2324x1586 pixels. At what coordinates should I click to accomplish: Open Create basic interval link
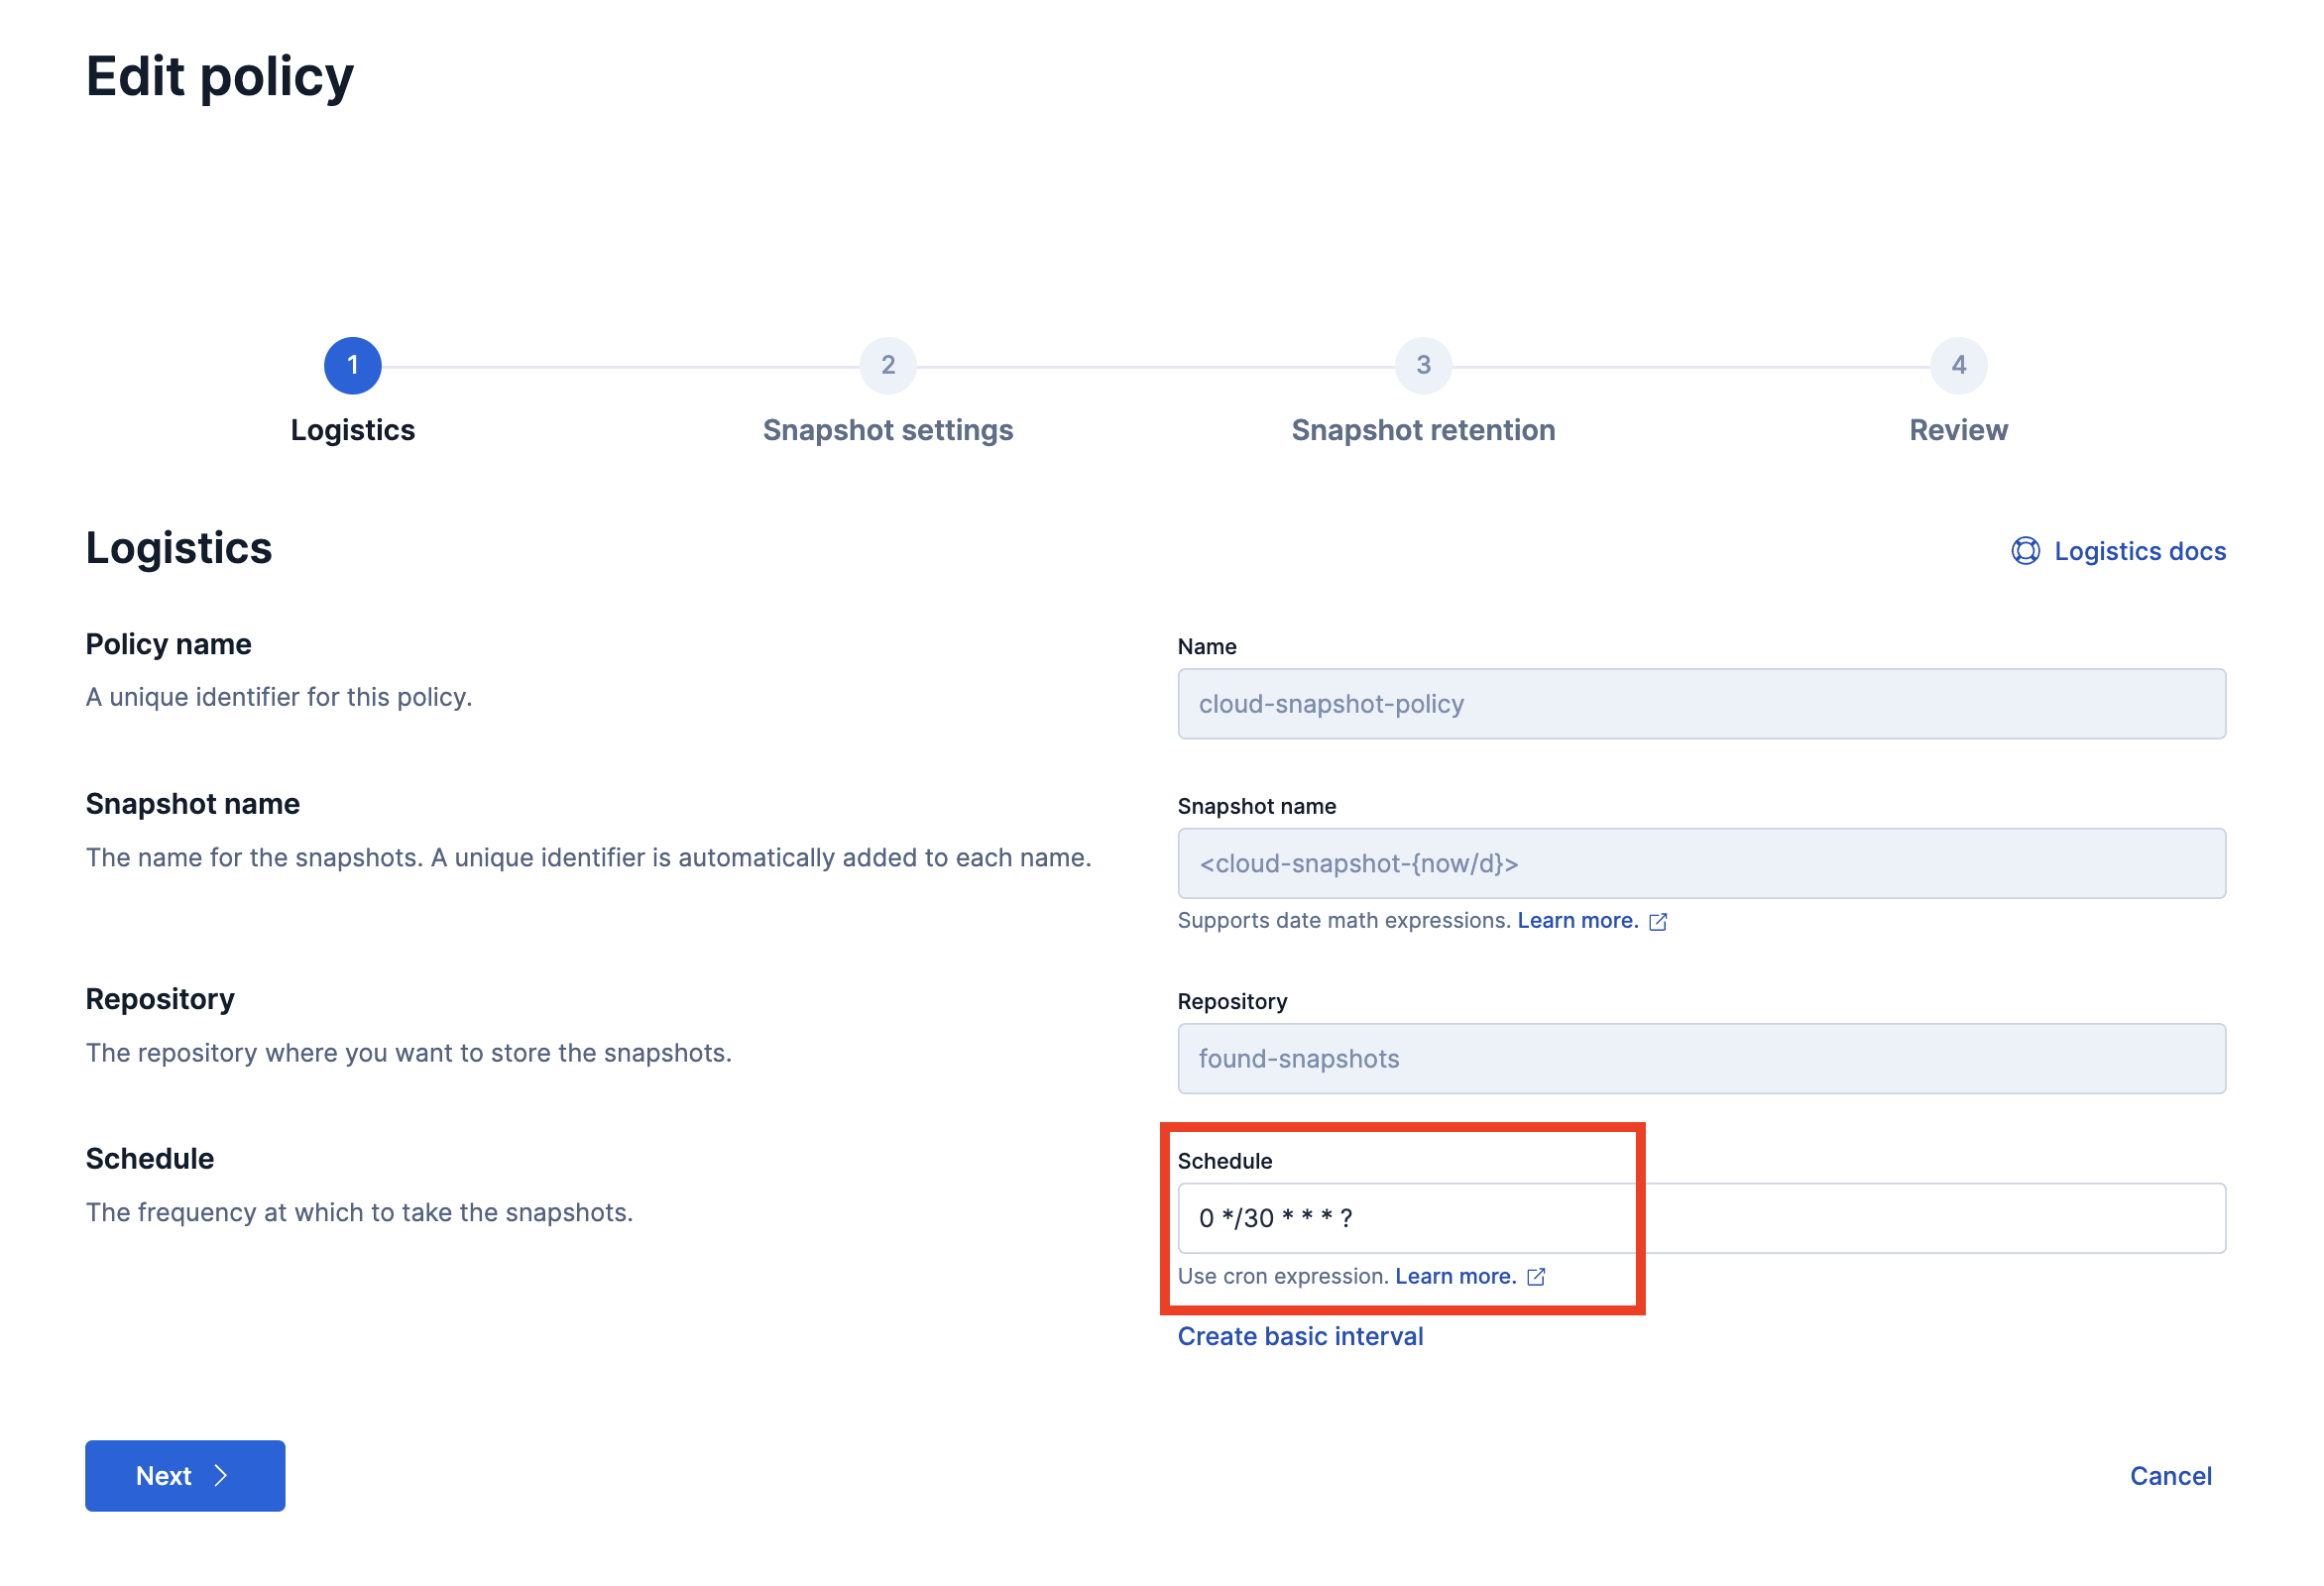click(x=1300, y=1337)
